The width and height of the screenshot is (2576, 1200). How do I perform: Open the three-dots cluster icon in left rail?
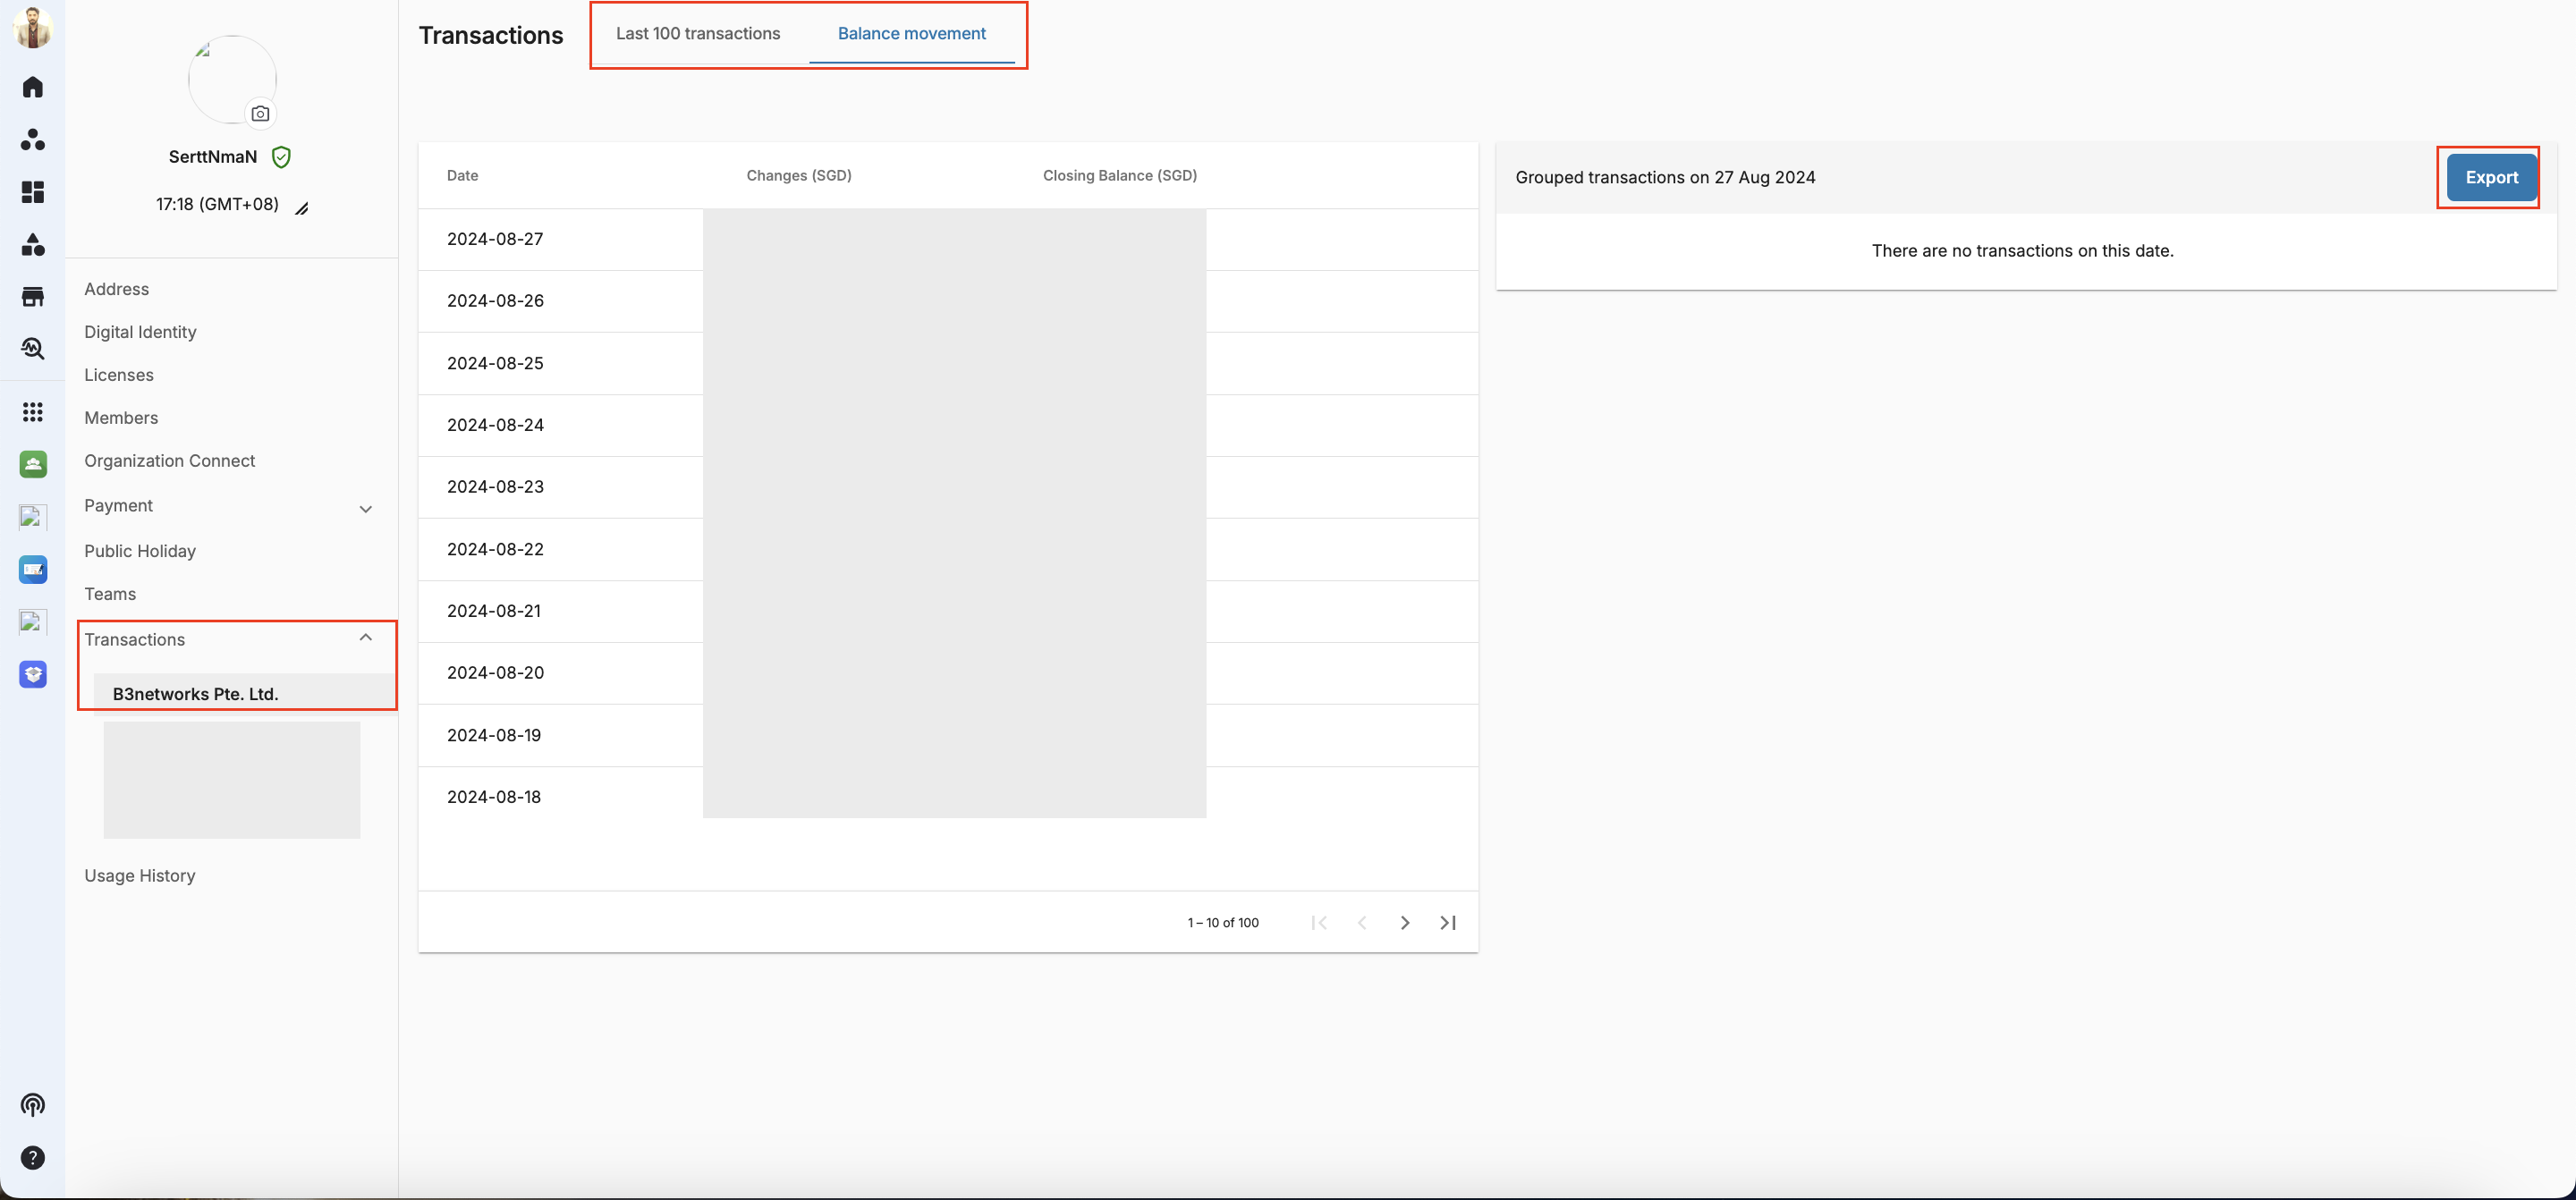[x=33, y=139]
